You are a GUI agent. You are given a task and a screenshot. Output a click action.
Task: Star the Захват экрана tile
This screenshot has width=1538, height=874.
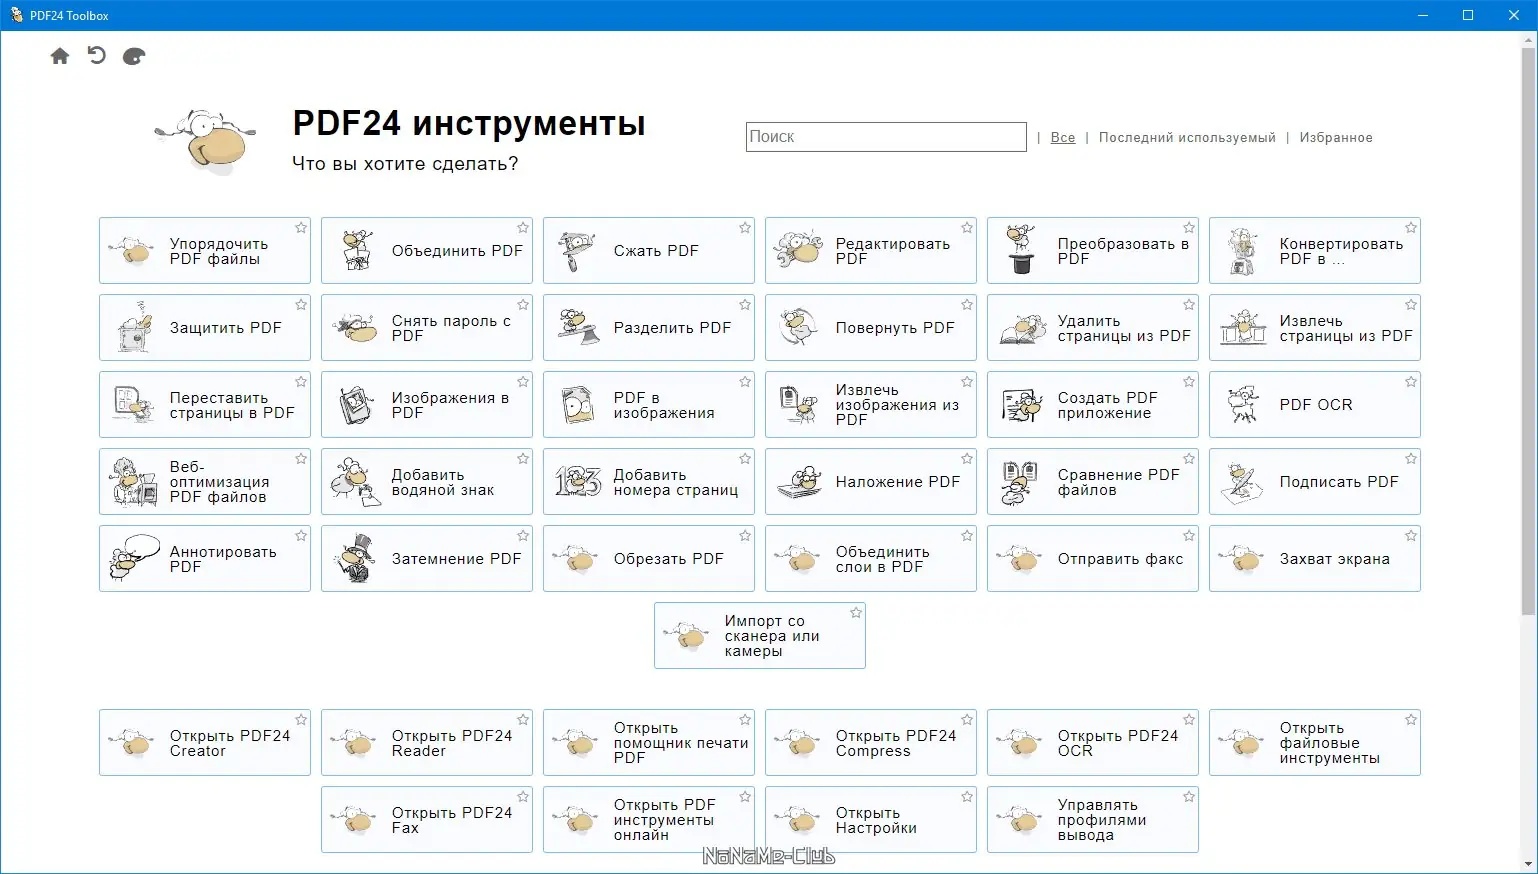coord(1411,536)
